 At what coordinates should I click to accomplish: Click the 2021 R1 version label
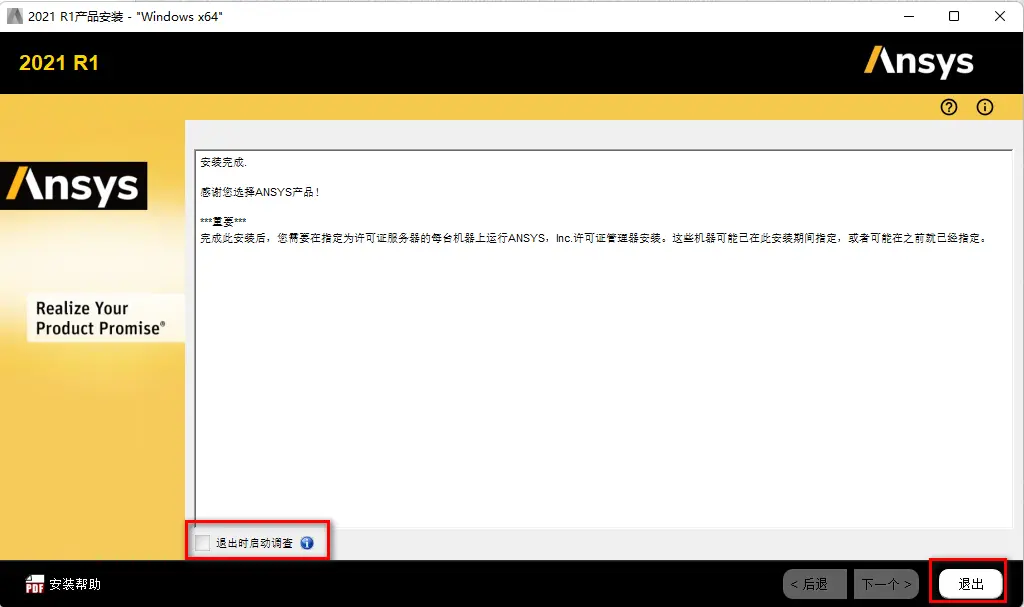[x=59, y=63]
